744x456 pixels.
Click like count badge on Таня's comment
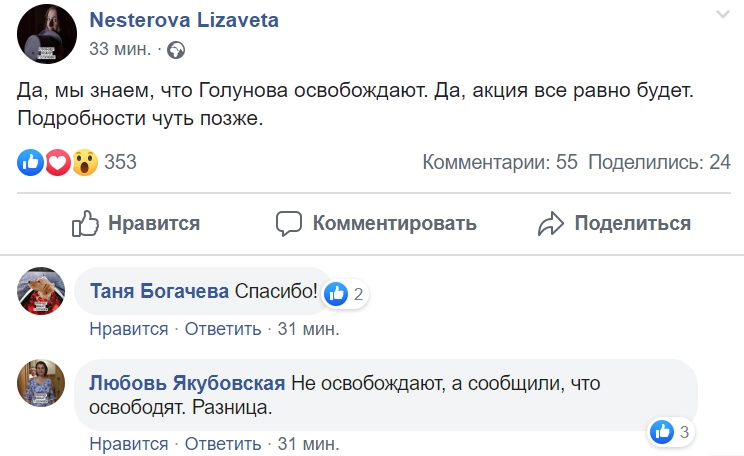pos(345,294)
